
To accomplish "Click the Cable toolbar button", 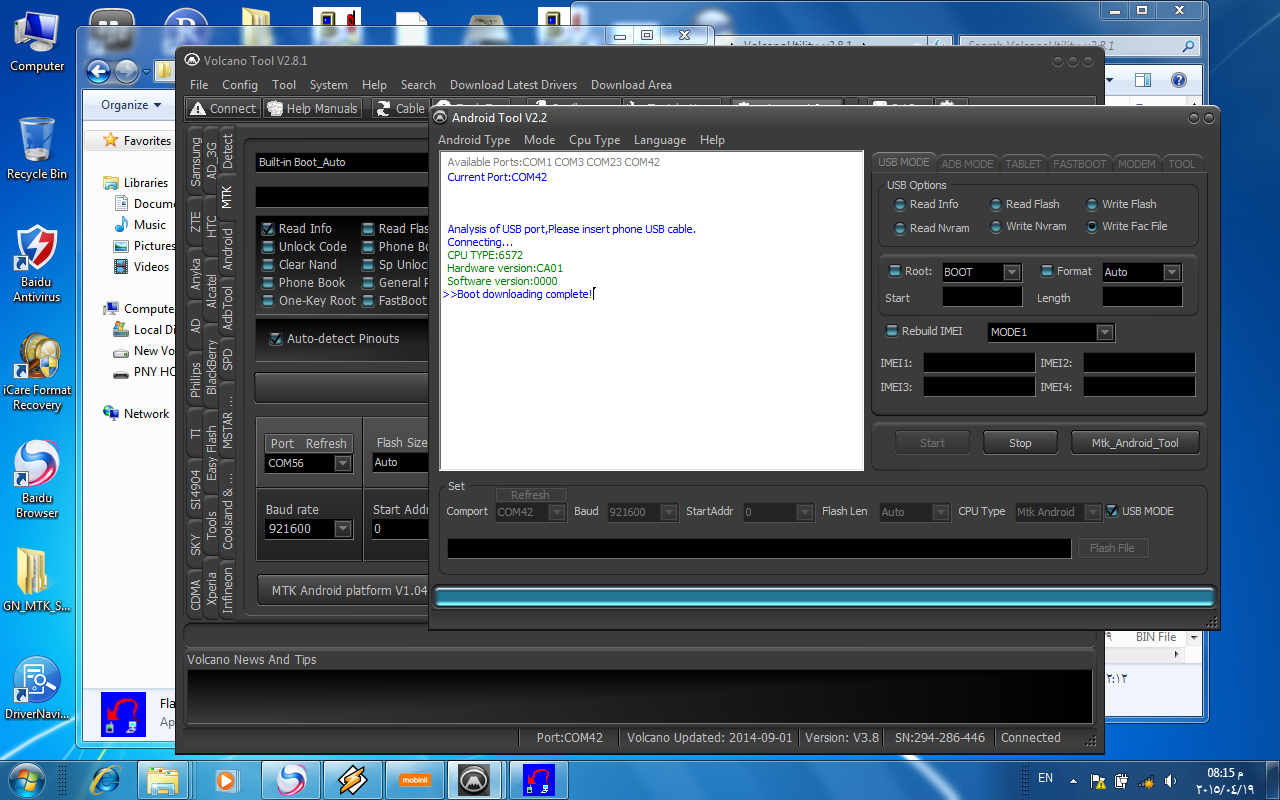I will (400, 108).
